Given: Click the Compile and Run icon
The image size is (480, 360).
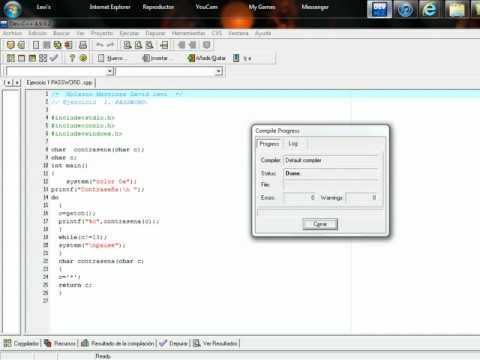Looking at the screenshot, I should [32, 58].
